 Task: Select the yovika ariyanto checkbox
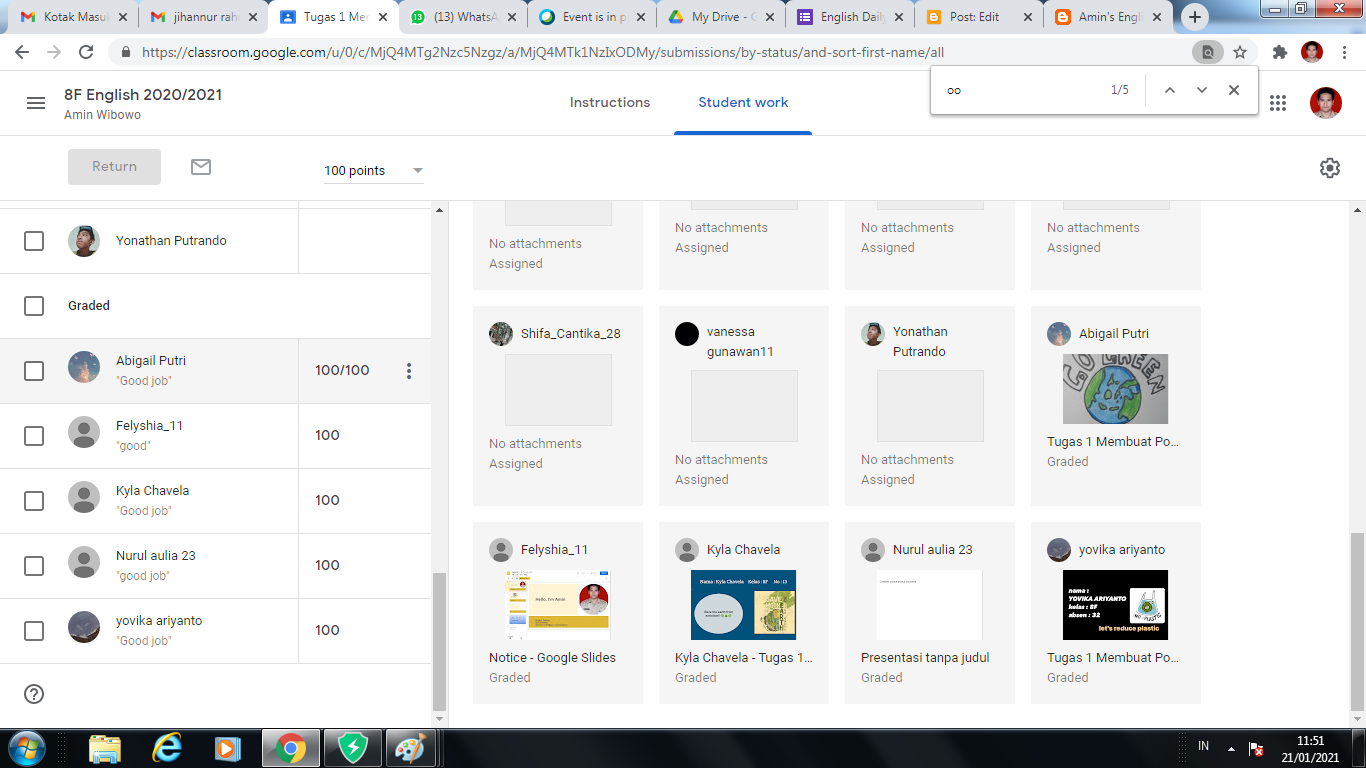(x=34, y=631)
